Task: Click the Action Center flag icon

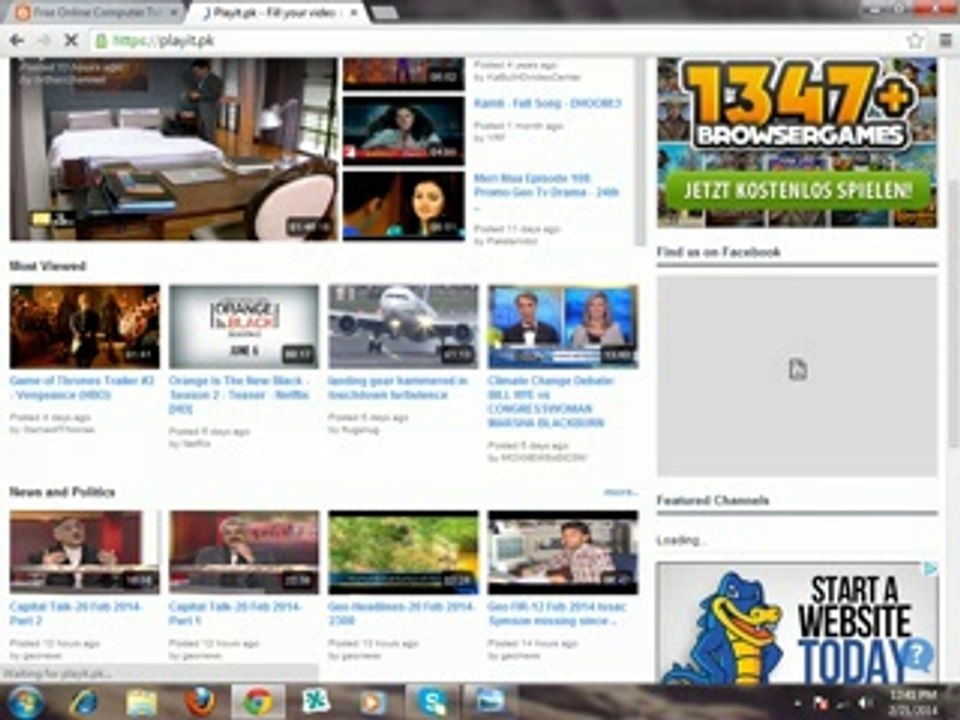Action: [820, 703]
